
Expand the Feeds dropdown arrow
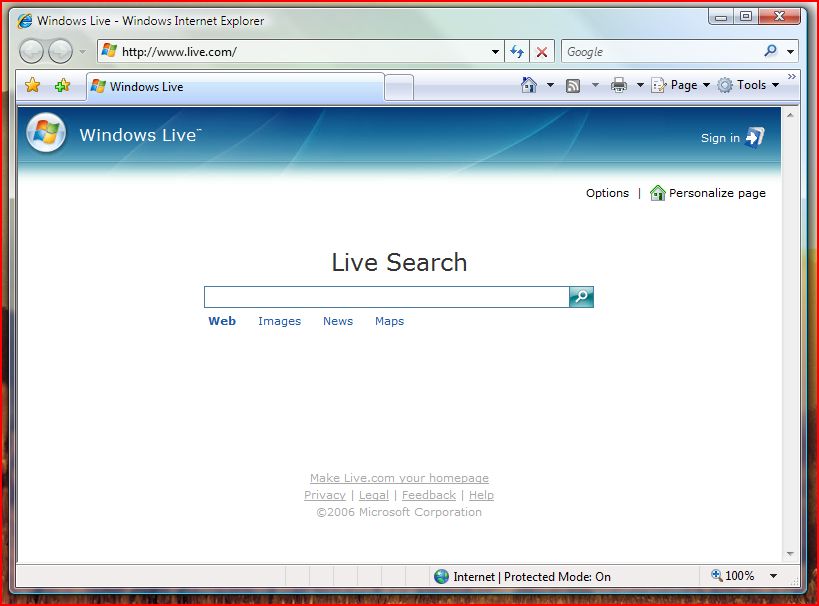[595, 85]
